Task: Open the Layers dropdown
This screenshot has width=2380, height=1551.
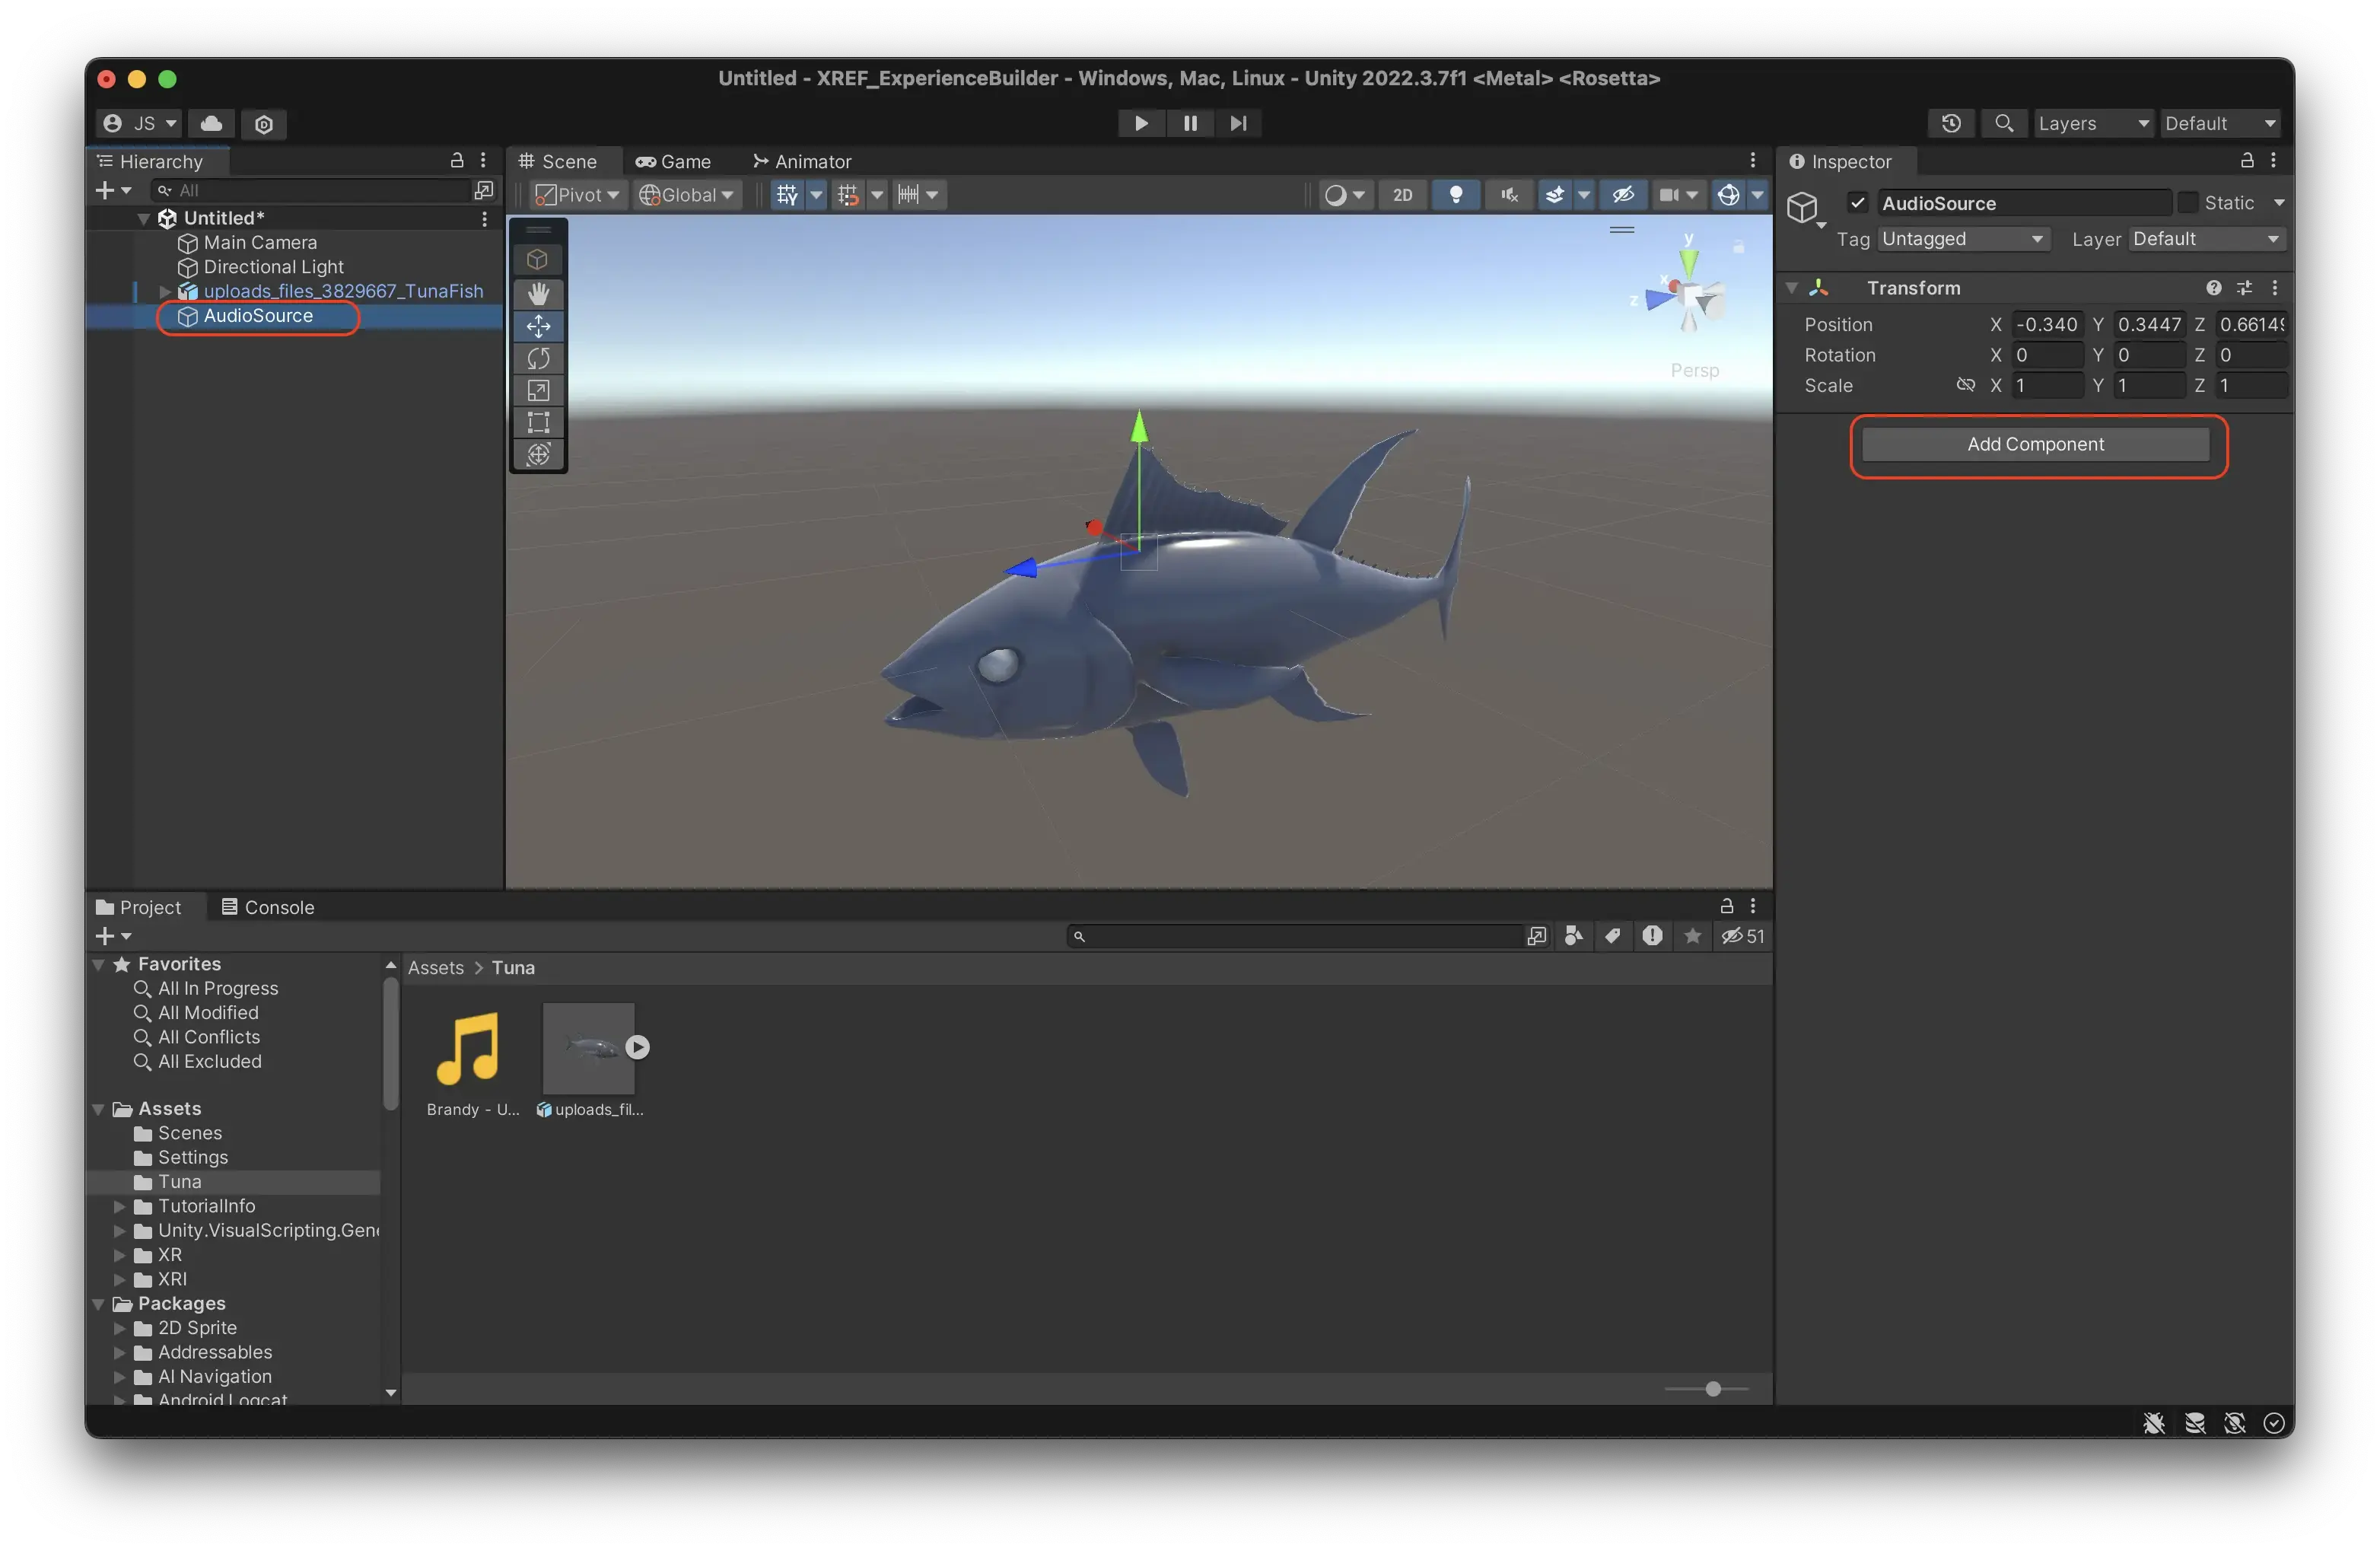Action: pyautogui.click(x=2093, y=123)
